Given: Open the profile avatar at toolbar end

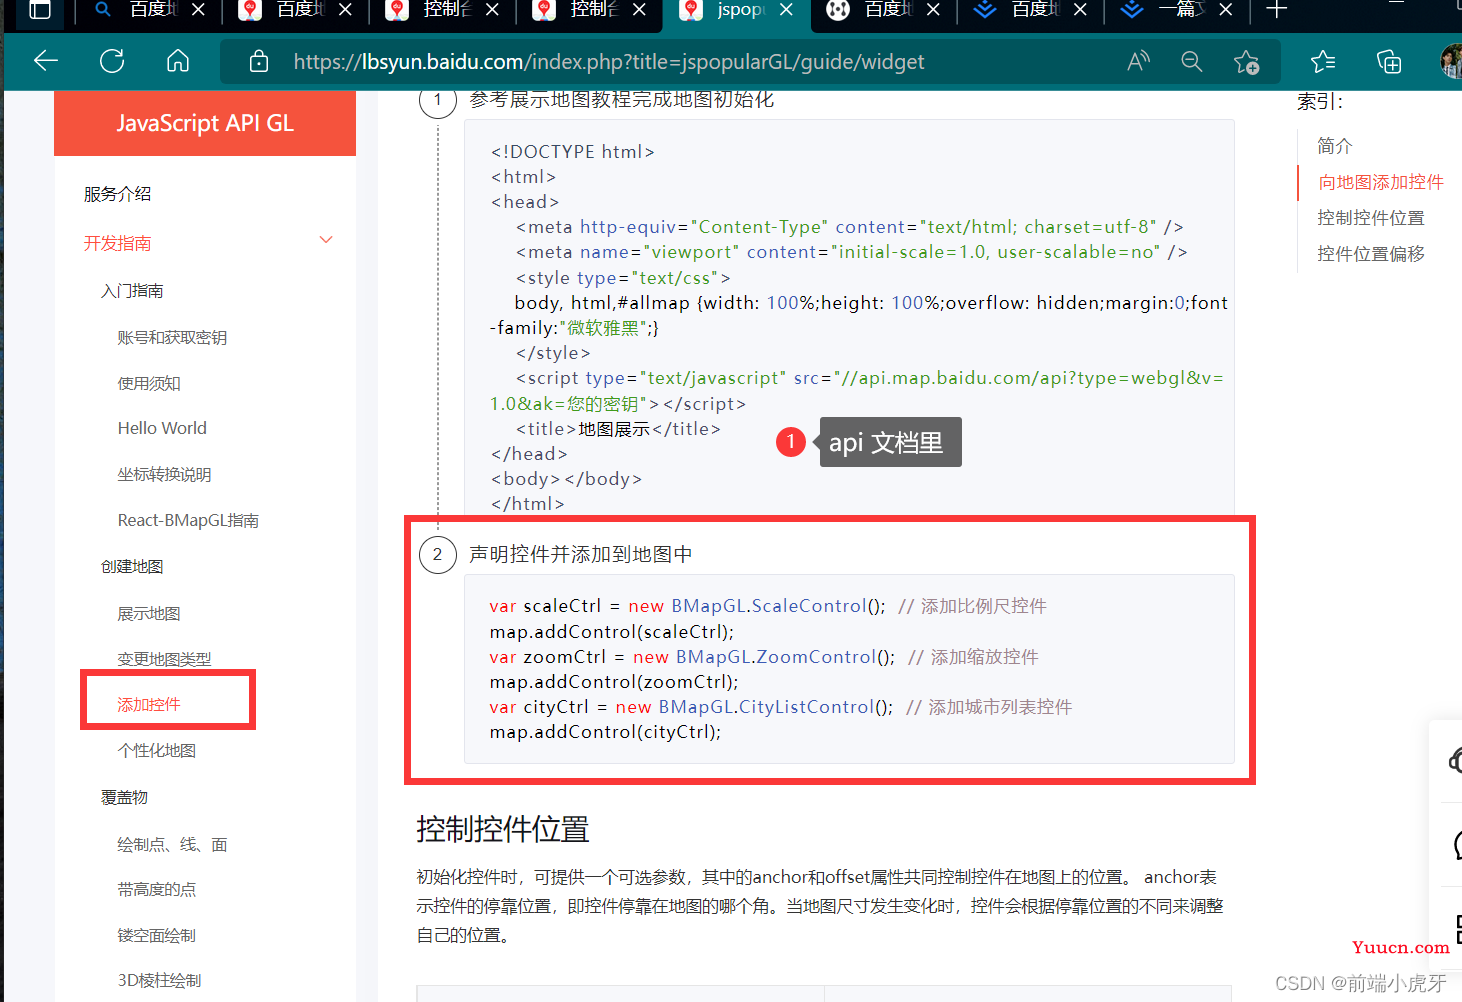Looking at the screenshot, I should [1451, 62].
